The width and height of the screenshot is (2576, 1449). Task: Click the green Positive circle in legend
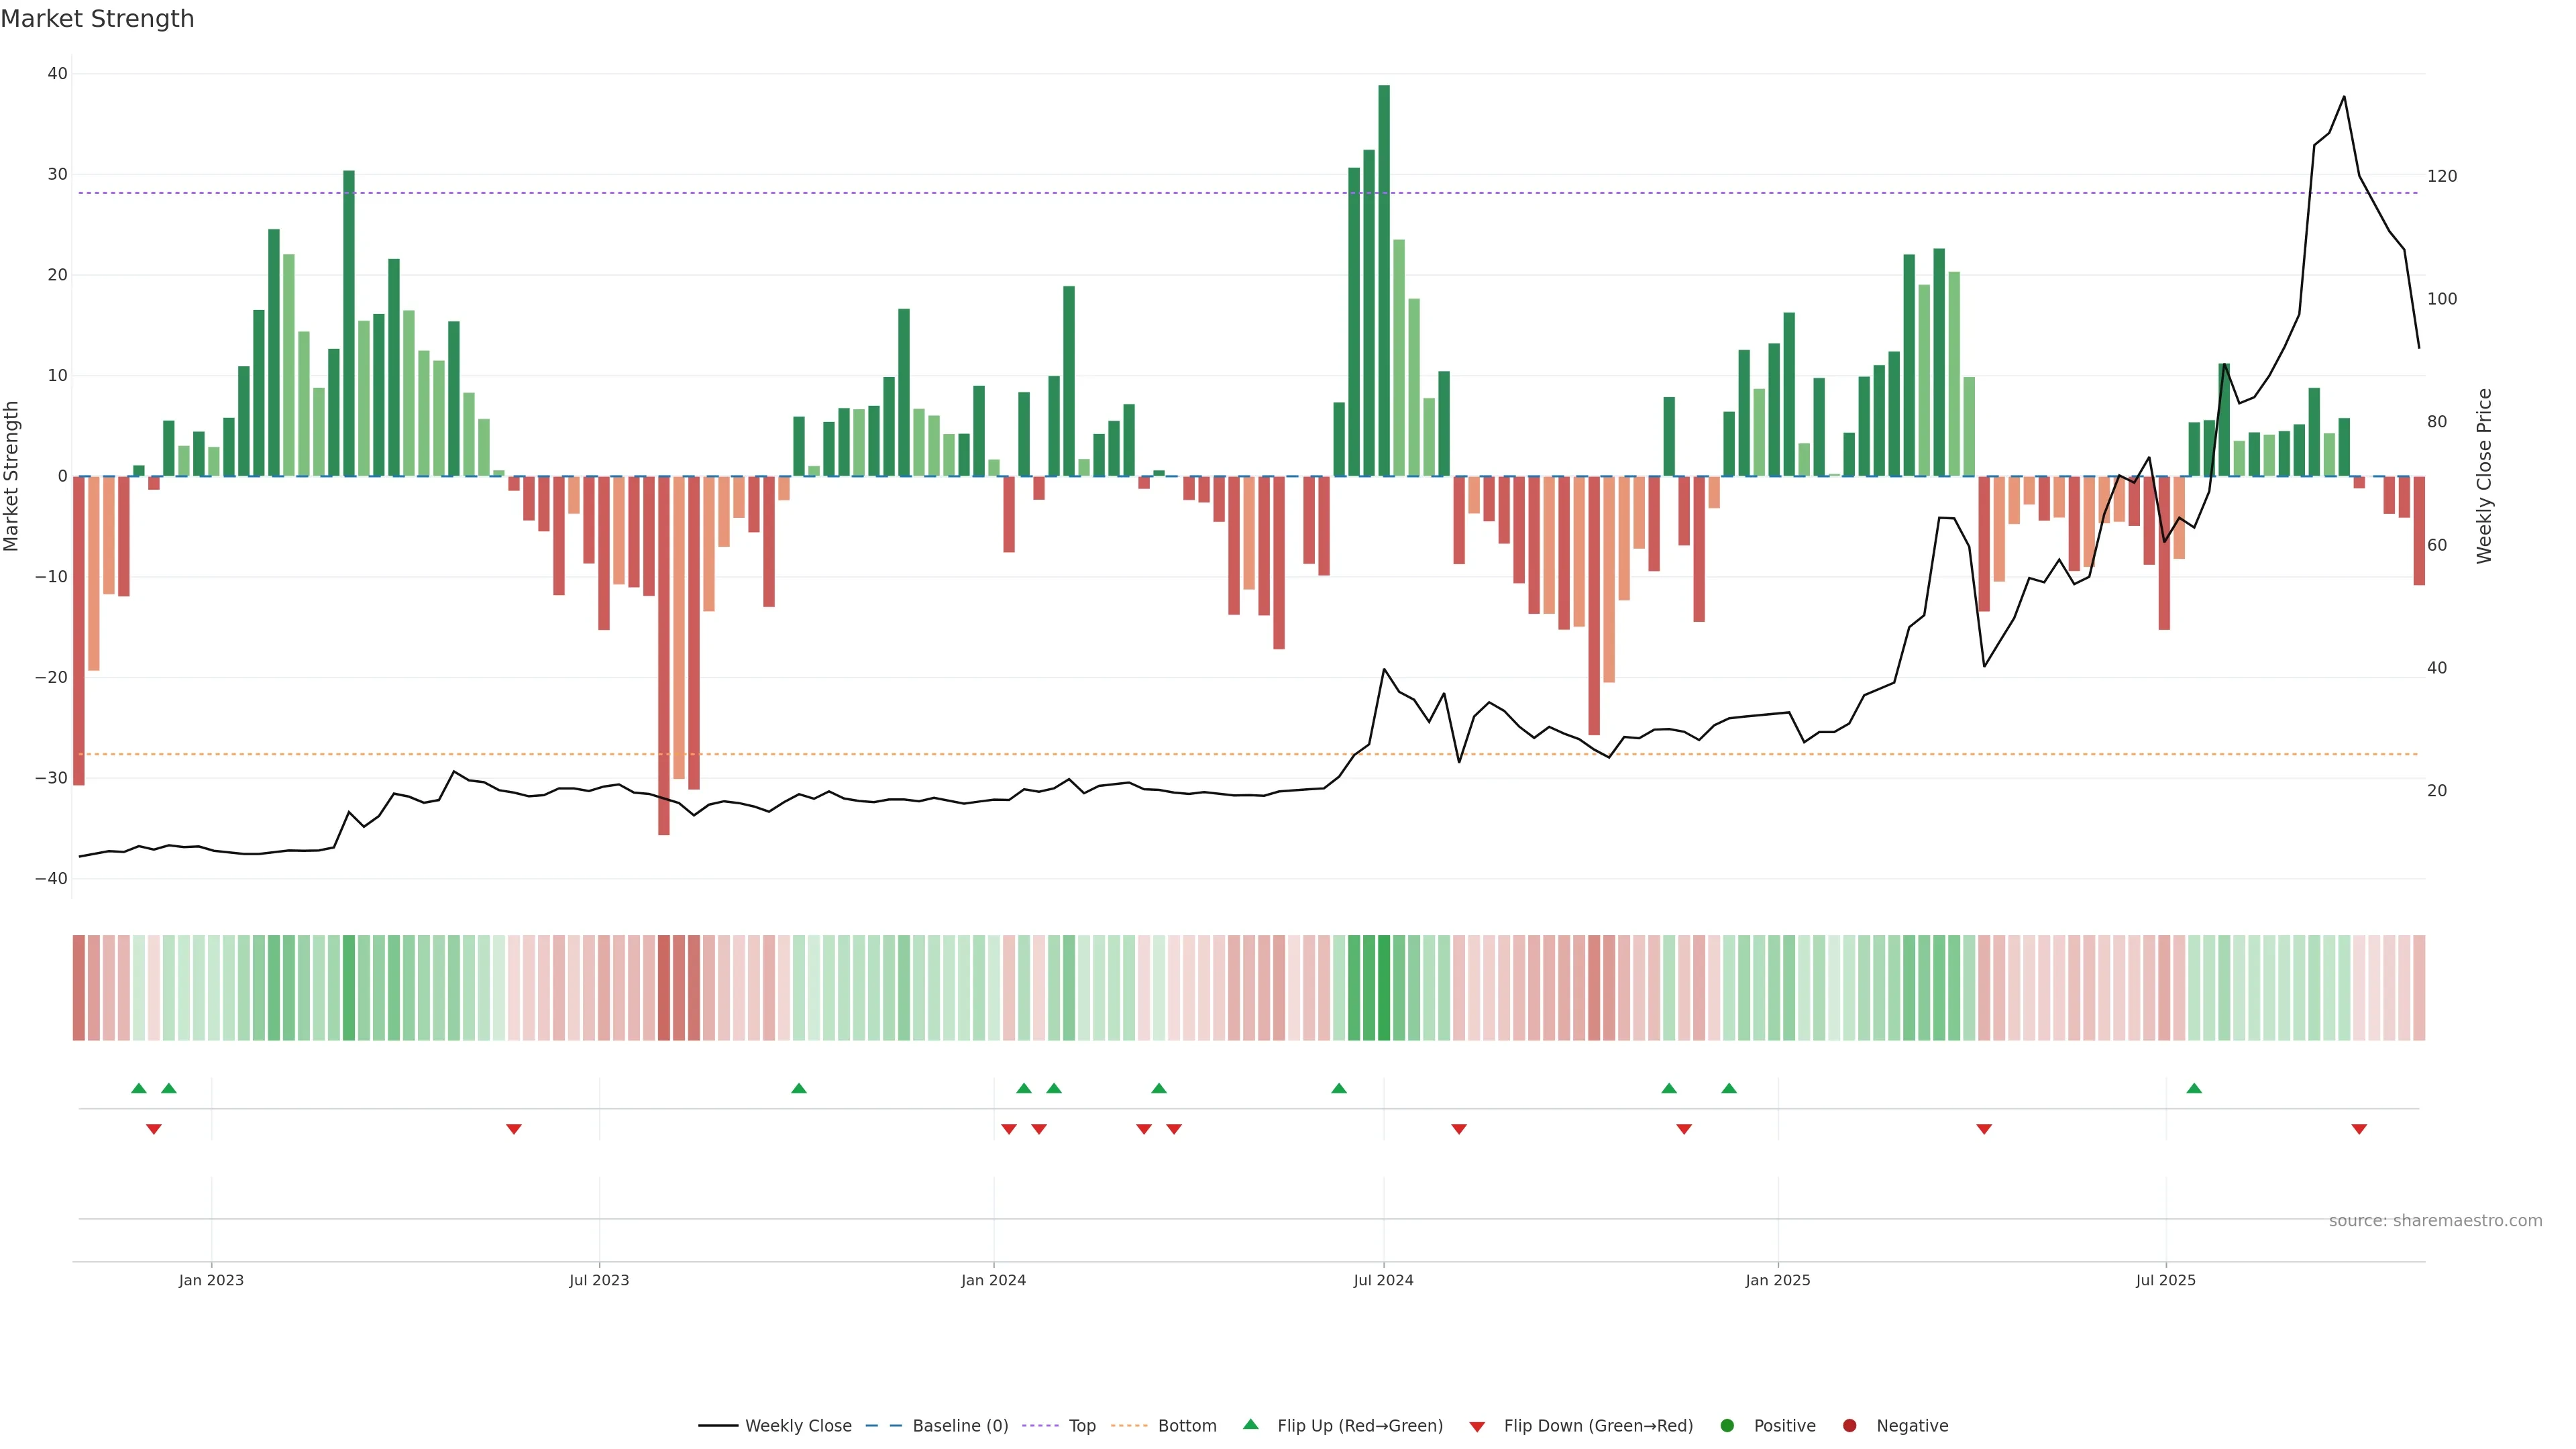point(1727,1426)
